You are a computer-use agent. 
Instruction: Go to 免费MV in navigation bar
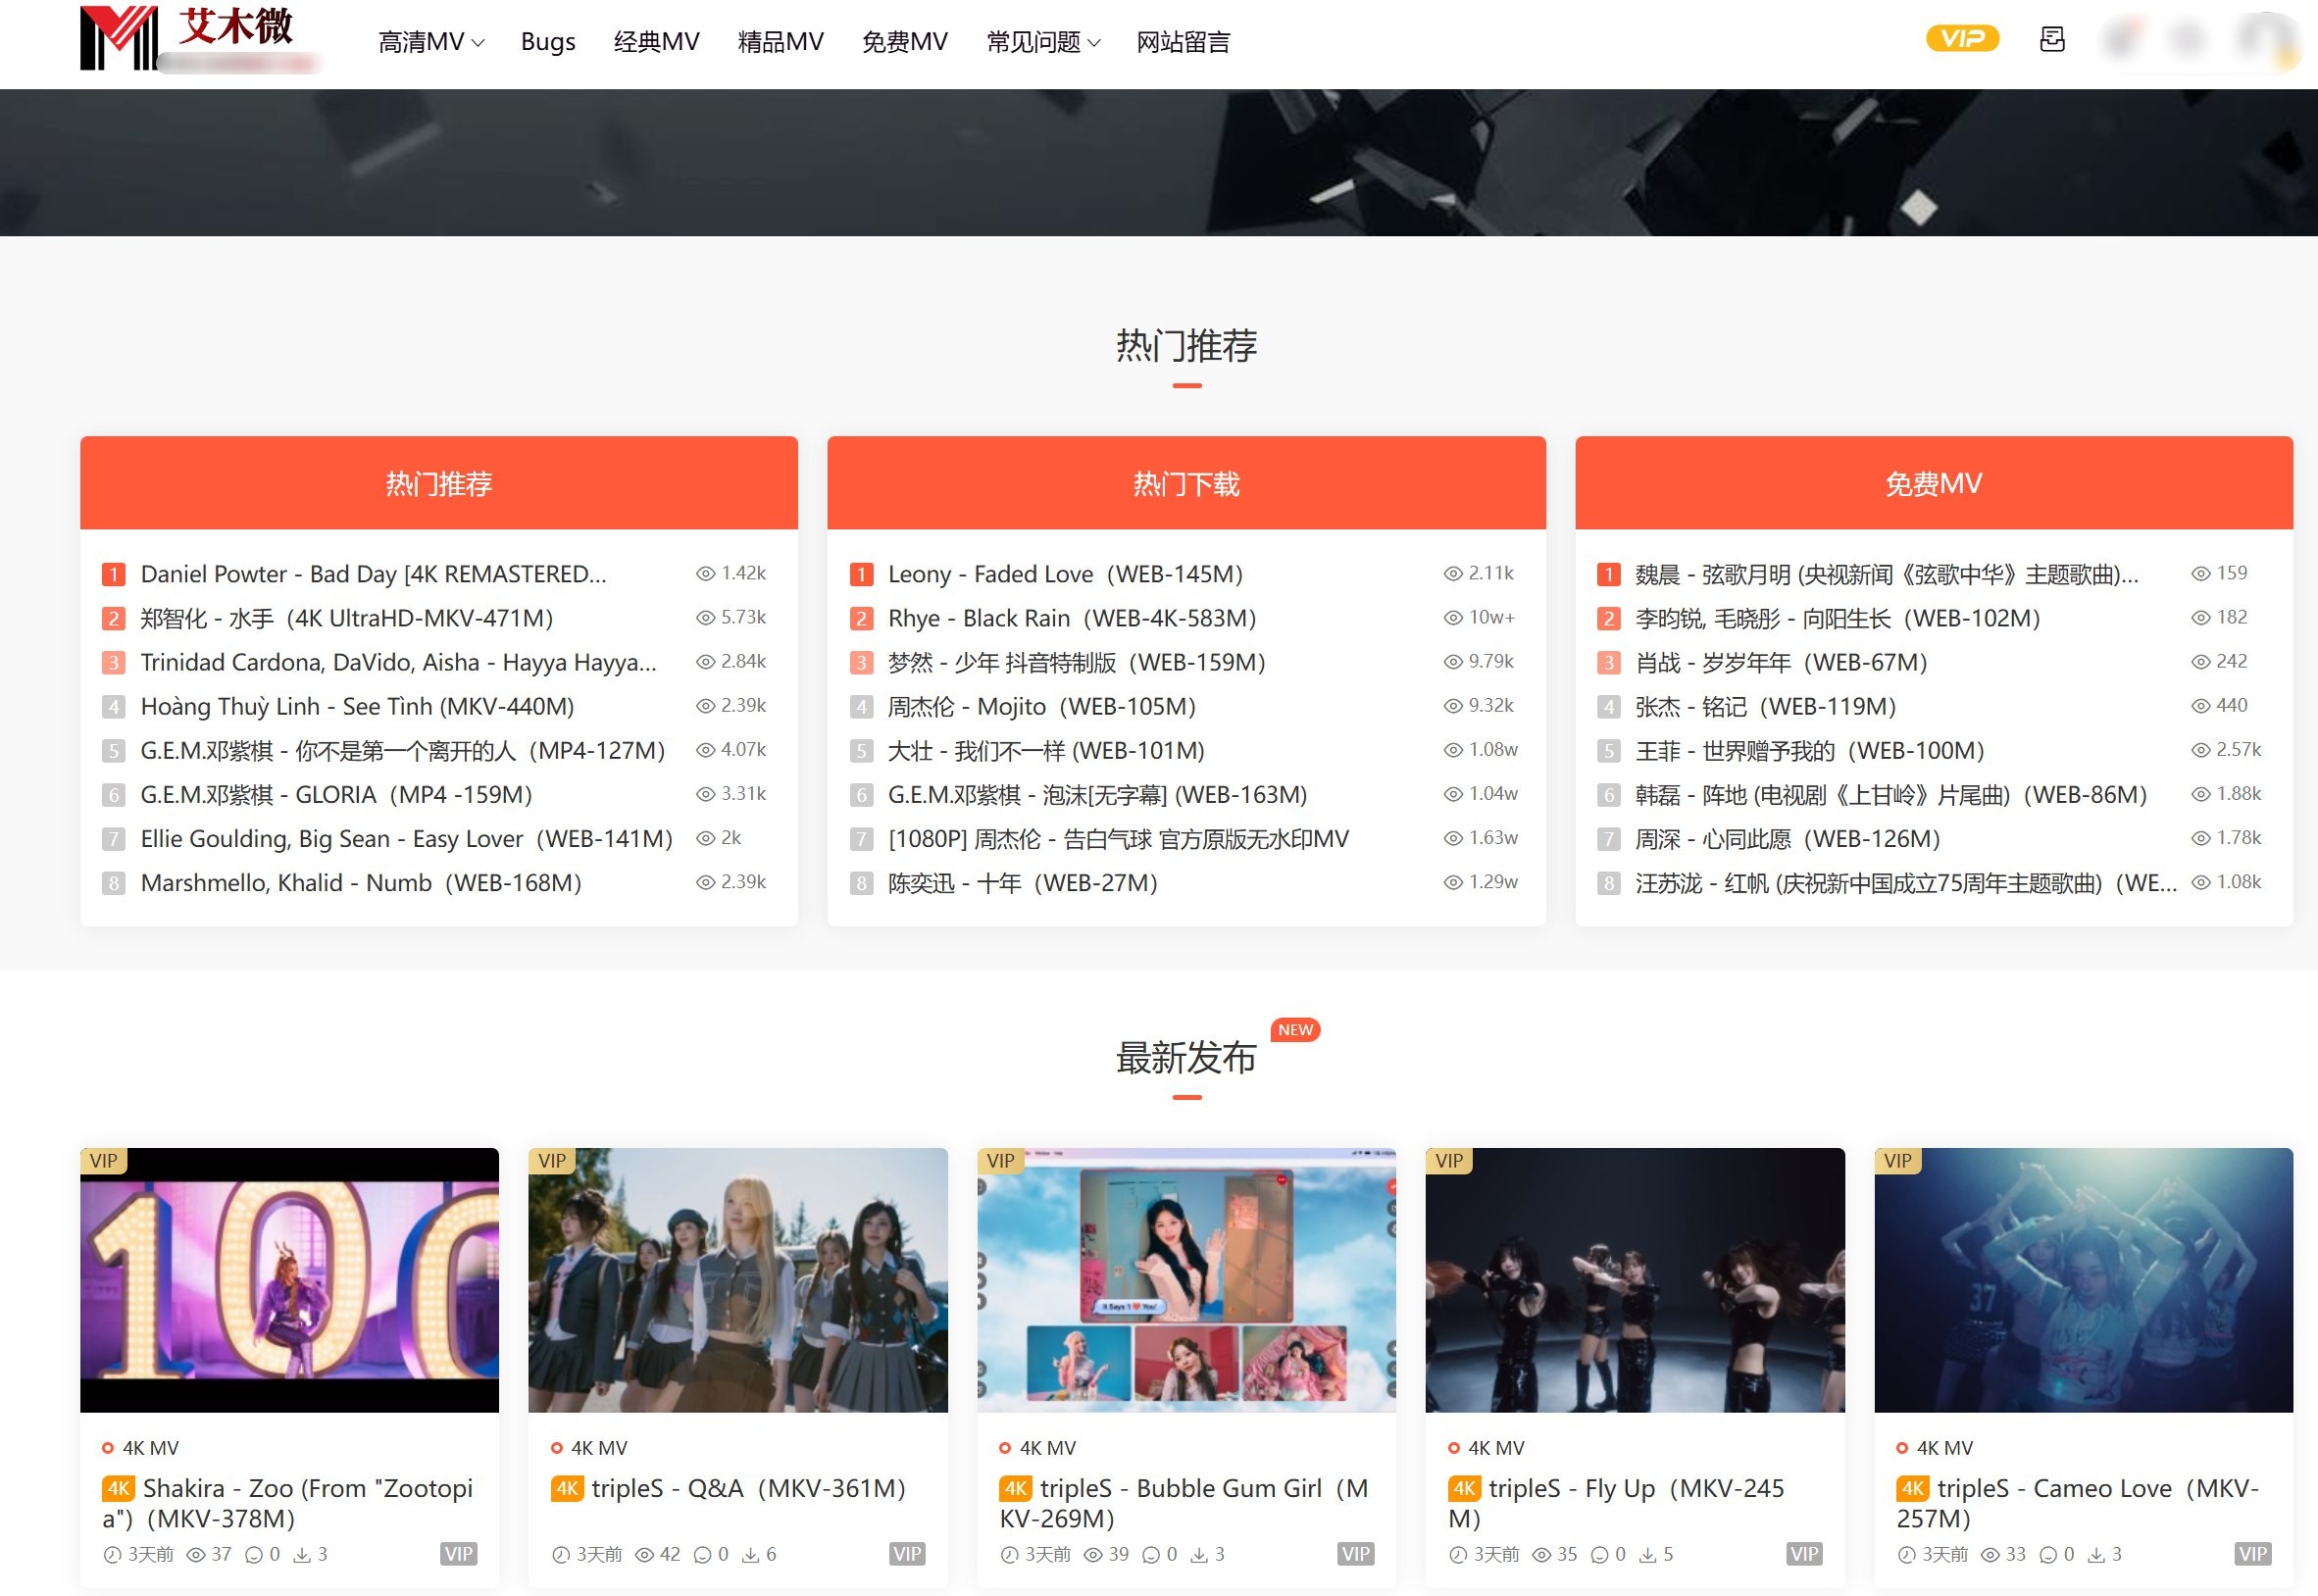tap(904, 42)
